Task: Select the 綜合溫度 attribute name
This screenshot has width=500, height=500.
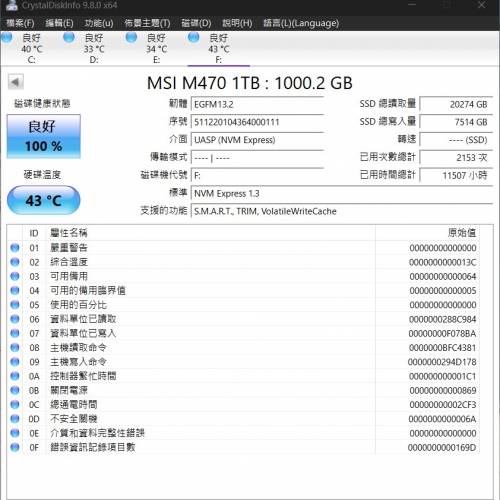Action: pos(69,262)
